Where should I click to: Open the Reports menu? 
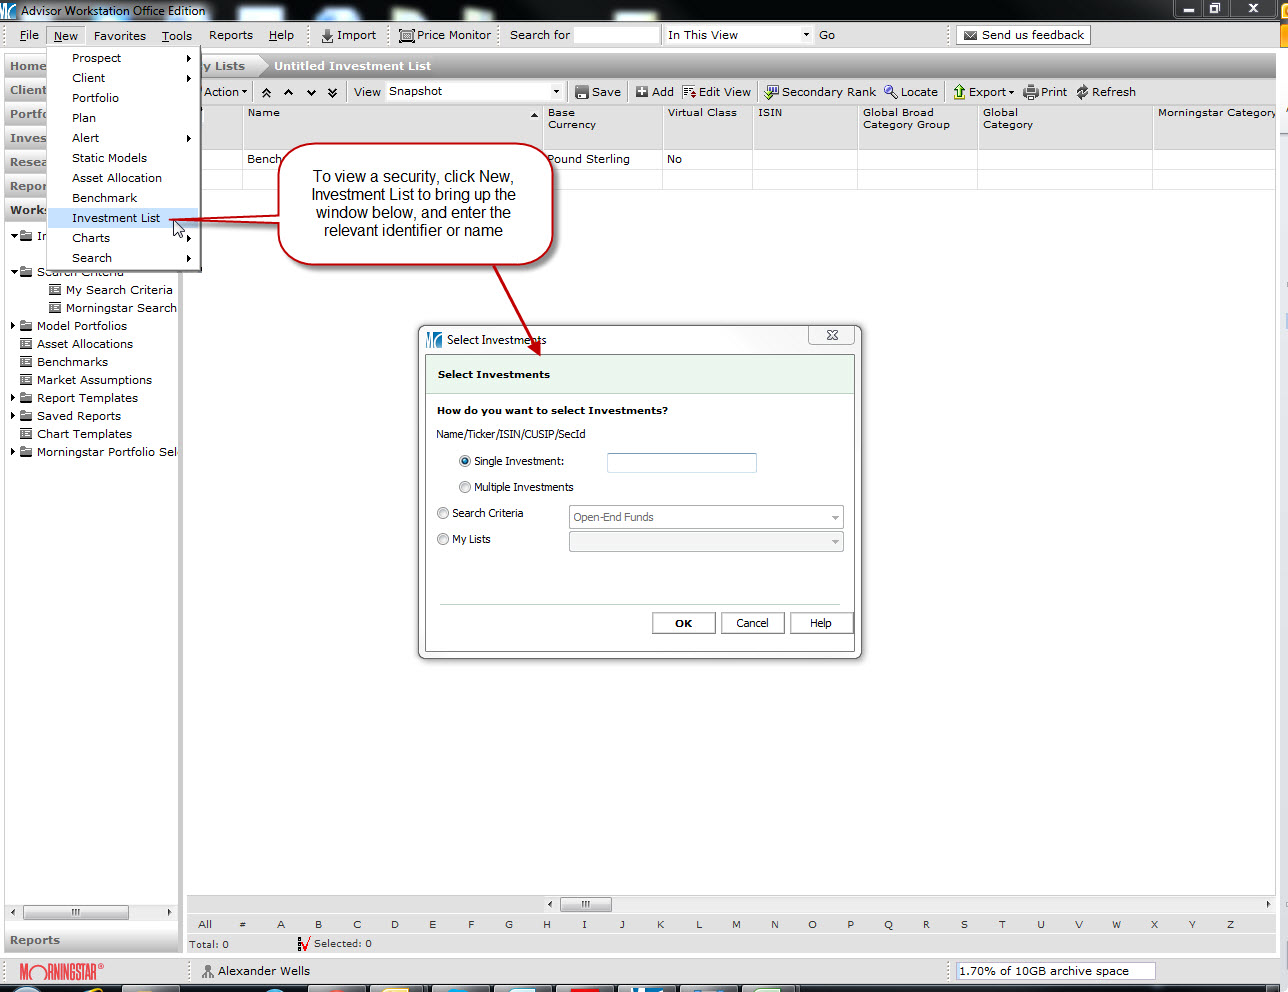click(x=230, y=35)
